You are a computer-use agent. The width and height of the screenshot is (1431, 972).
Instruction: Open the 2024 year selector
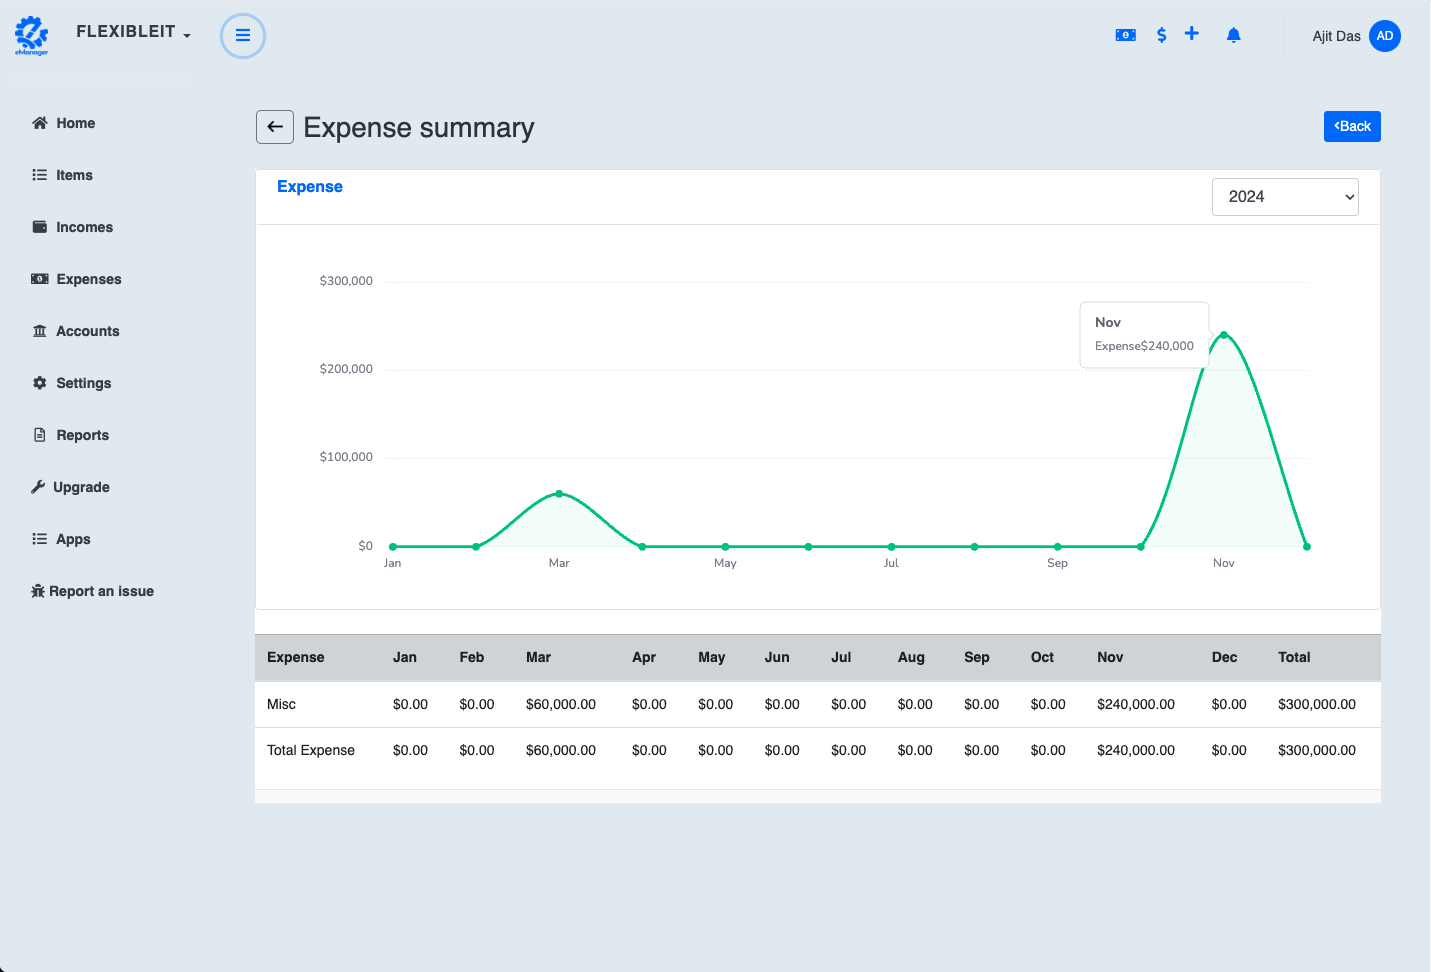click(x=1284, y=197)
